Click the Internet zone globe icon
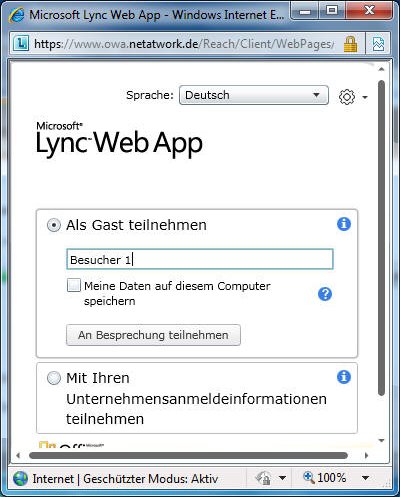Image resolution: width=400 pixels, height=497 pixels. 20,479
